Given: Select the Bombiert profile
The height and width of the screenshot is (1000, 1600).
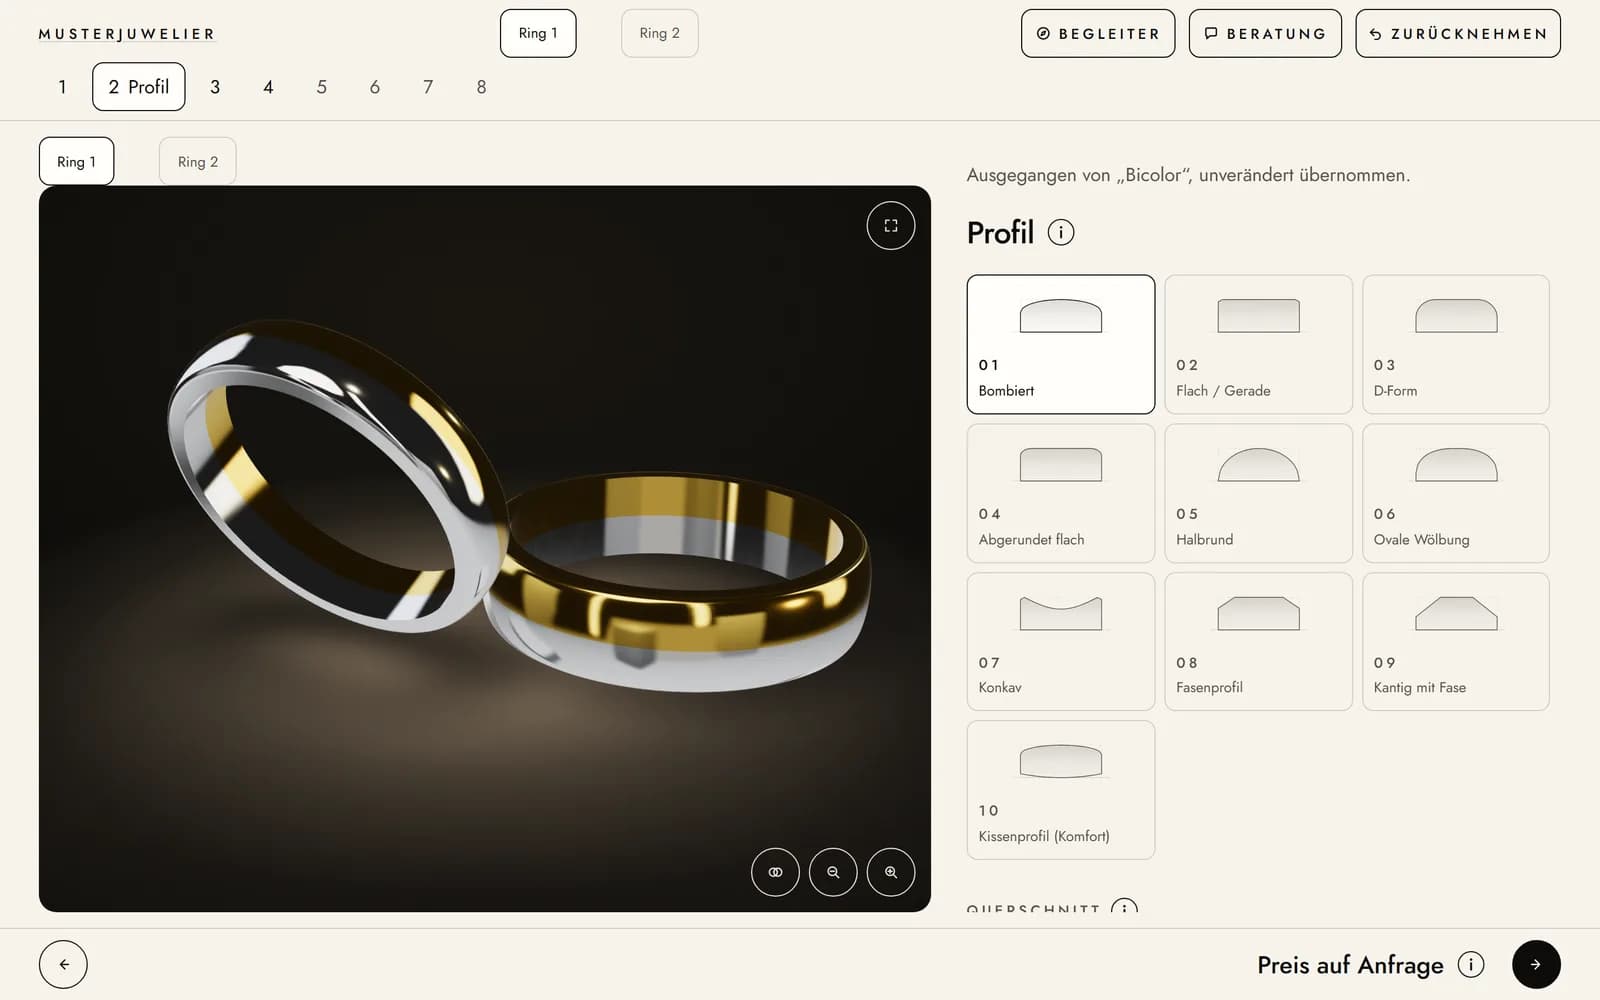Looking at the screenshot, I should (1061, 344).
